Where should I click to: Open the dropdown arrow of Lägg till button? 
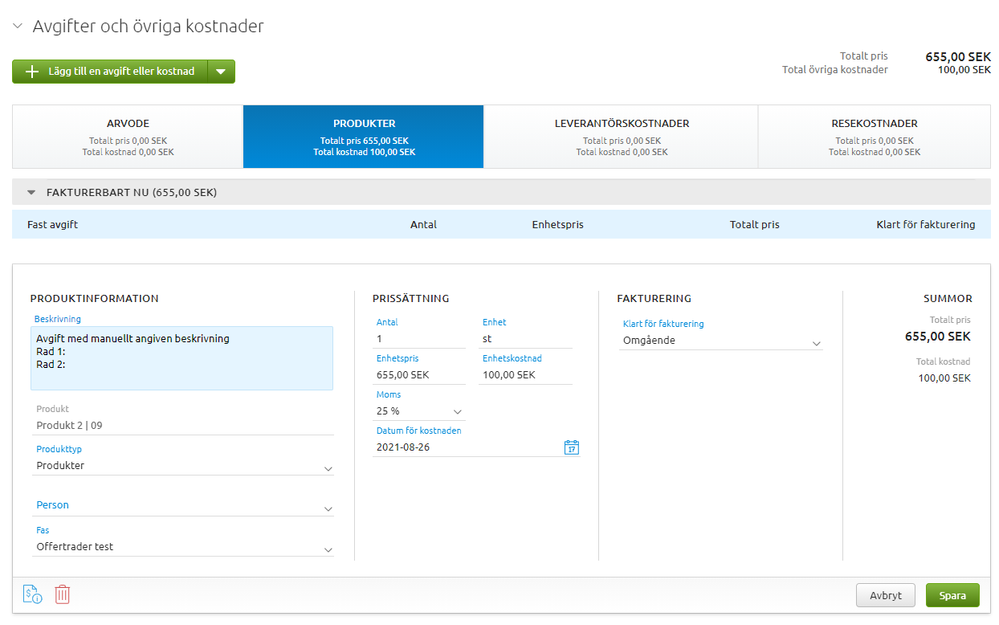[221, 71]
